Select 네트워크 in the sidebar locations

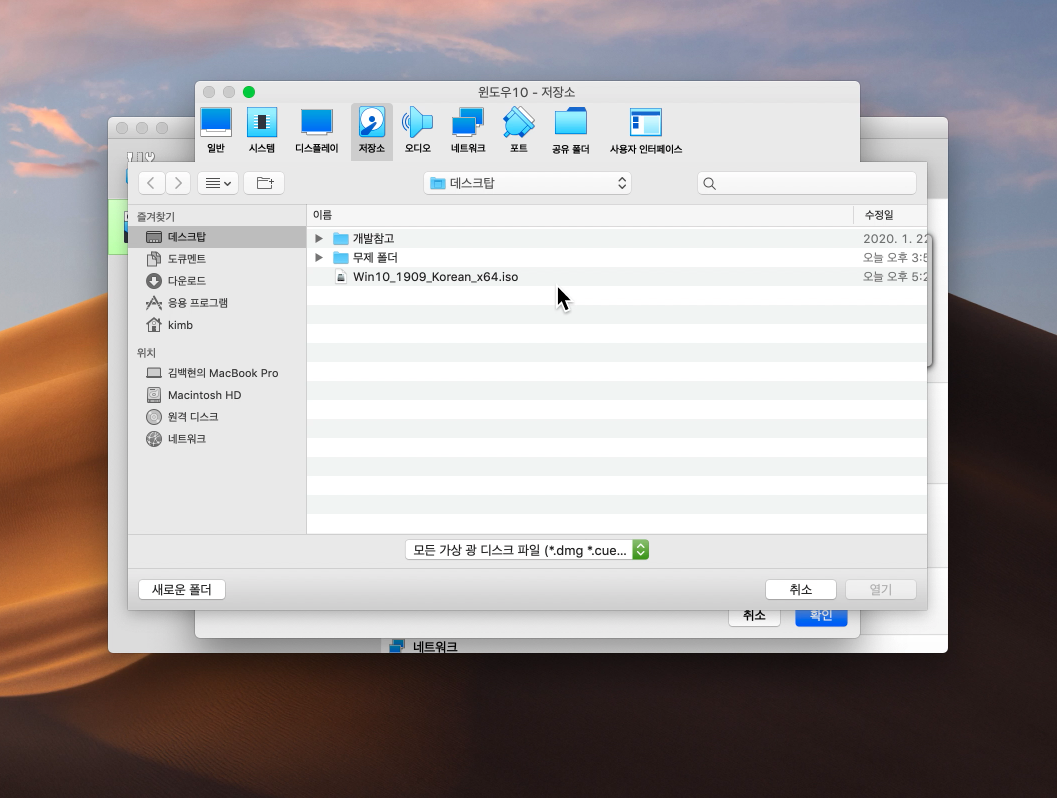click(217, 439)
